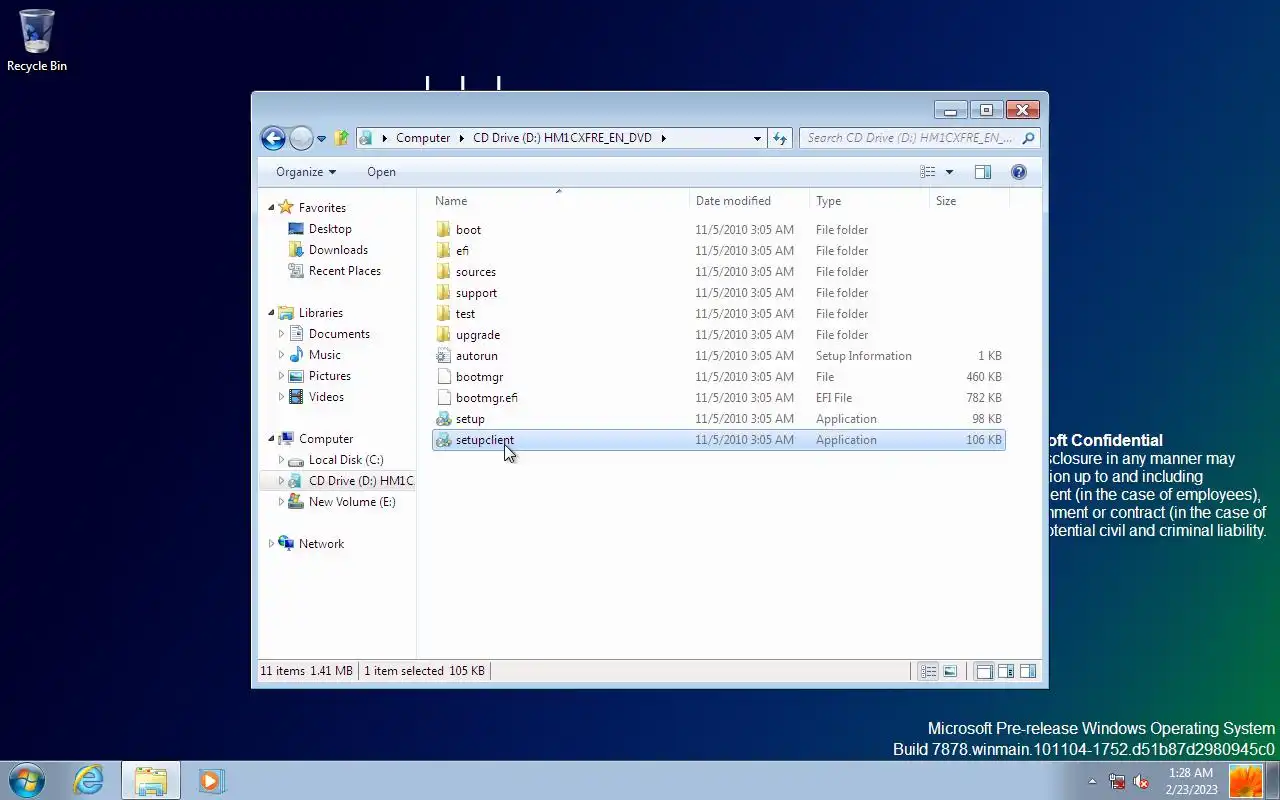The height and width of the screenshot is (800, 1280).
Task: Show the details pane layout in the status bar
Action: (x=1006, y=672)
